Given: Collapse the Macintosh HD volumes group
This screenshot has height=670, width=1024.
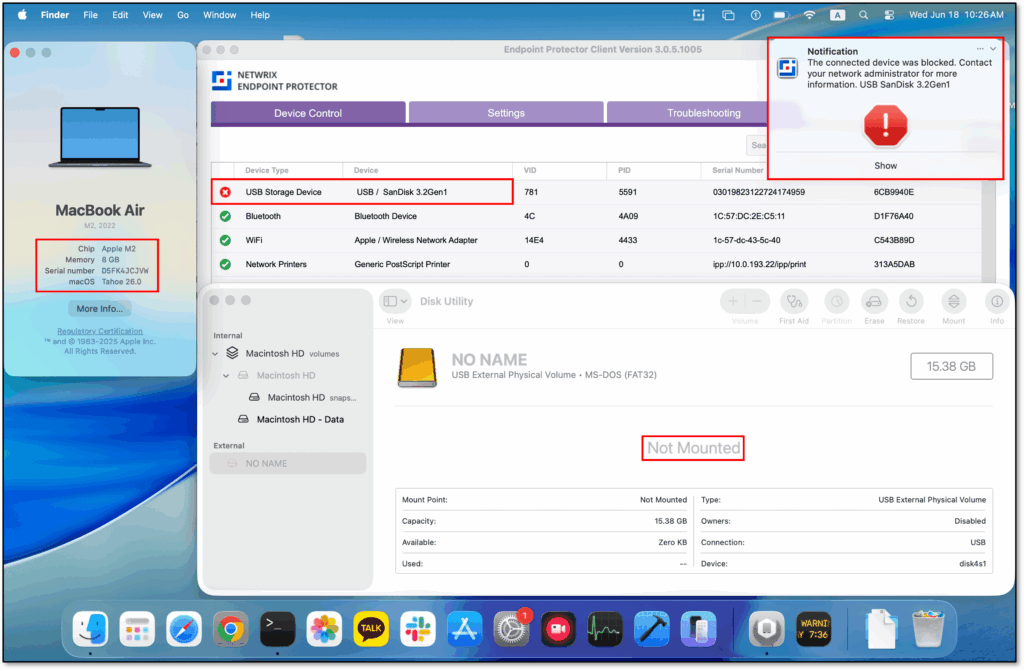Looking at the screenshot, I should coord(216,354).
